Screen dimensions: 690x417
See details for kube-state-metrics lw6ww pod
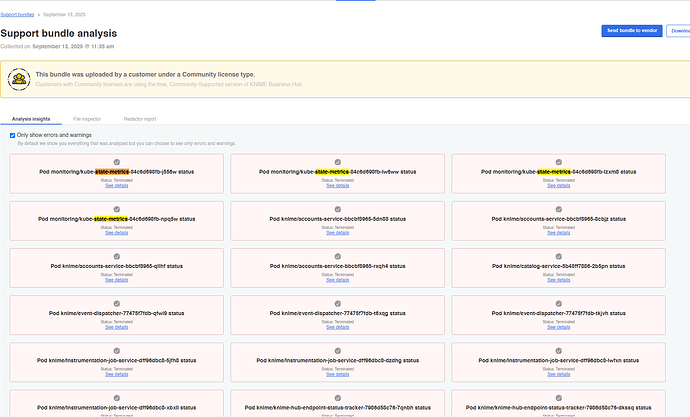[338, 186]
